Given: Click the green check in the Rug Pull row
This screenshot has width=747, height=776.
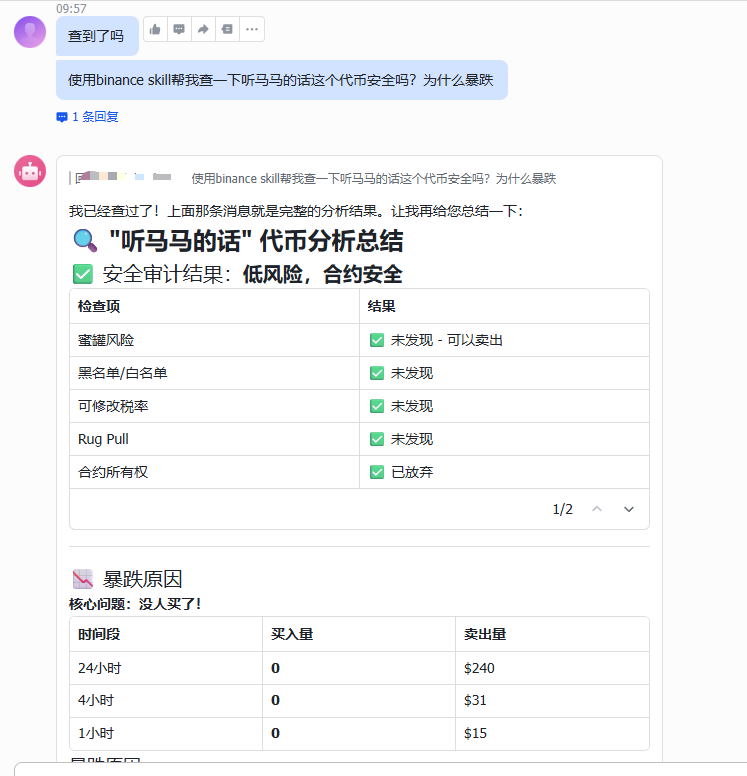Looking at the screenshot, I should [377, 439].
